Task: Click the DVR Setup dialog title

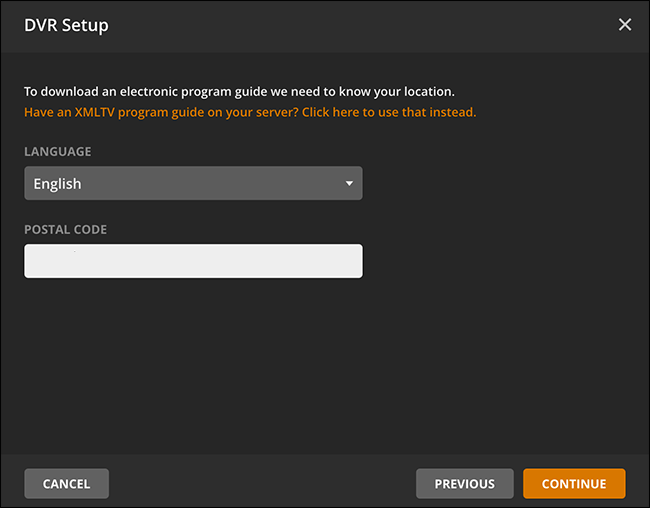Action: (66, 25)
